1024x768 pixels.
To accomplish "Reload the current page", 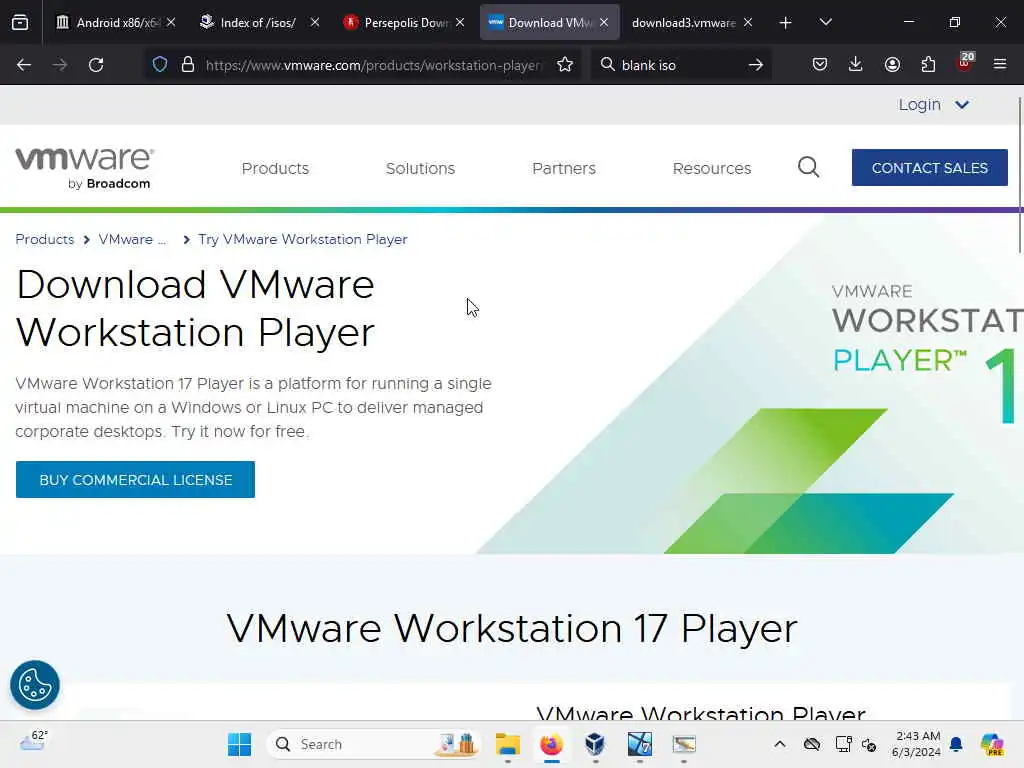I will (96, 65).
